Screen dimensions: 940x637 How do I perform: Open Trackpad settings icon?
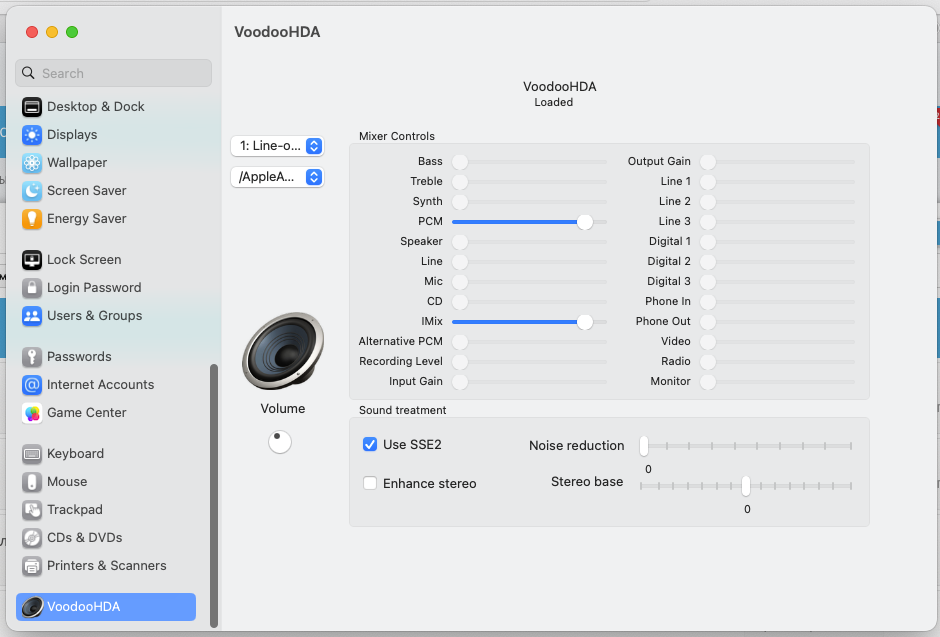[x=32, y=510]
